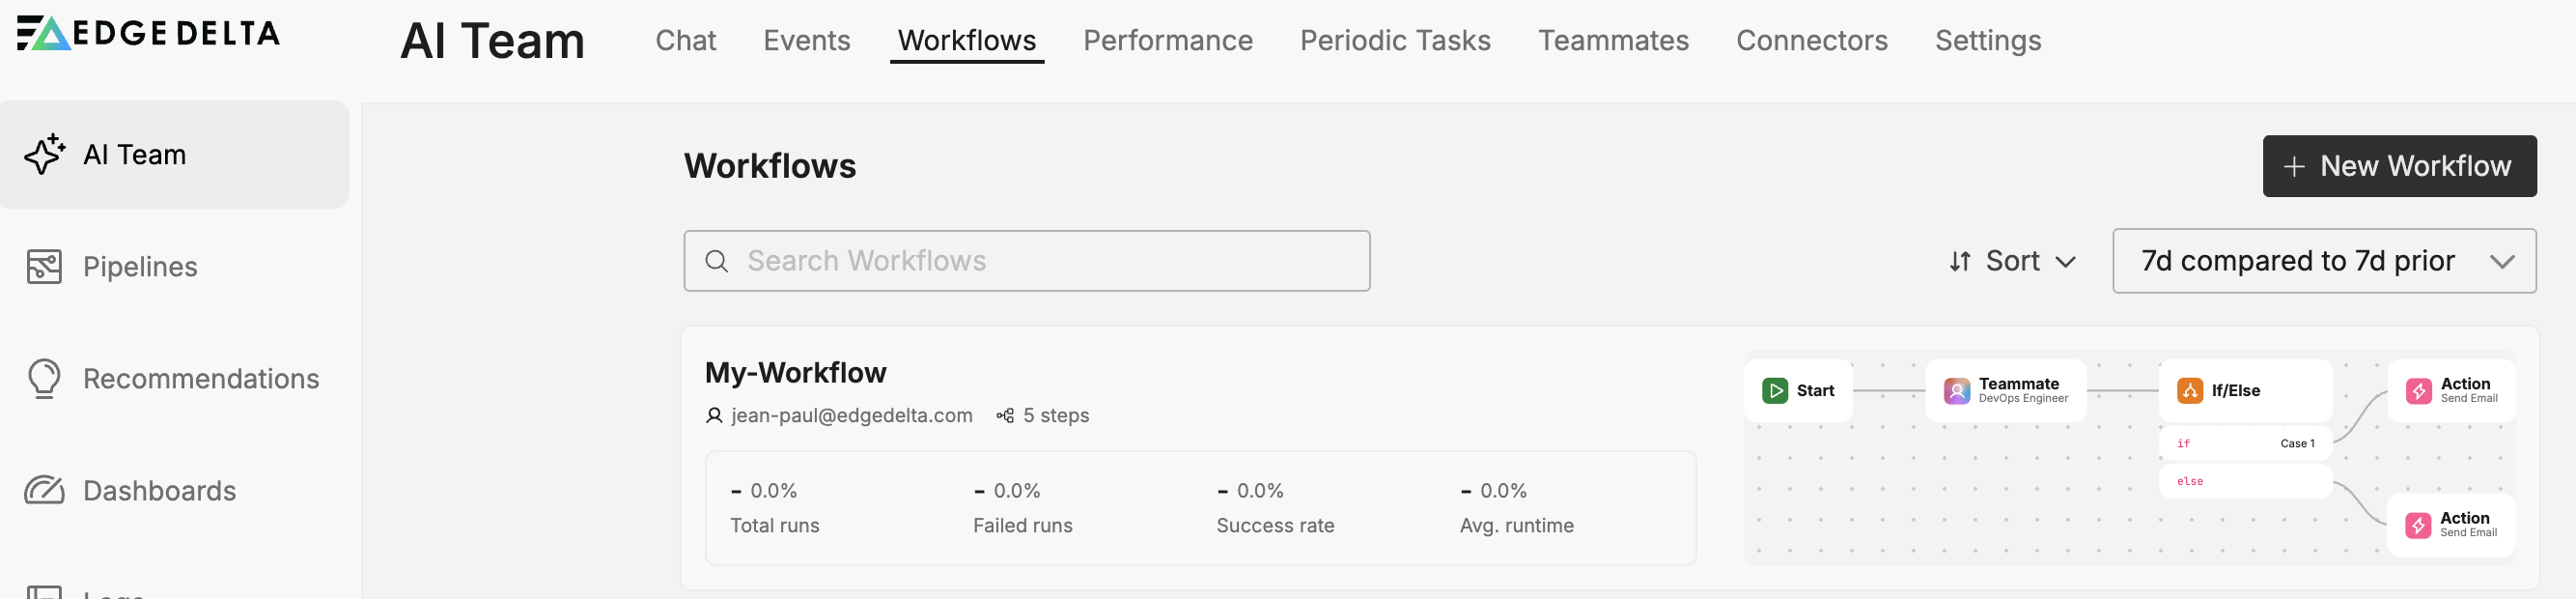The width and height of the screenshot is (2576, 599).
Task: Go to the Connectors tab
Action: tap(1811, 41)
